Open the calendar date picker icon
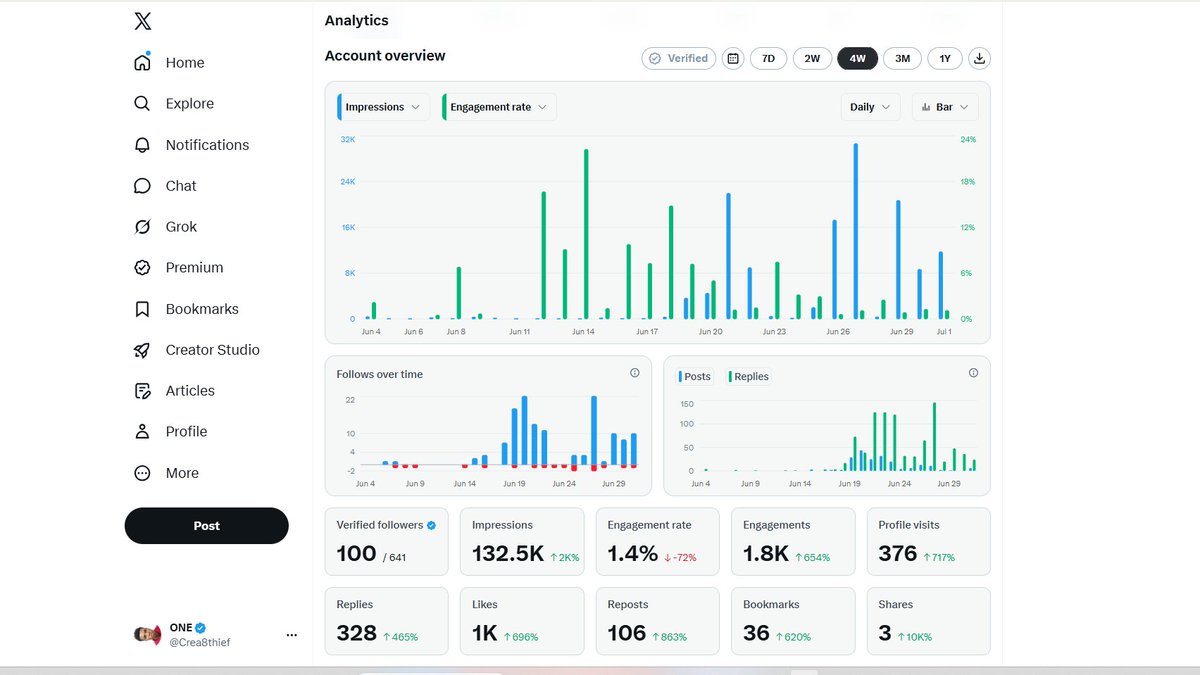The width and height of the screenshot is (1200, 675). [733, 58]
